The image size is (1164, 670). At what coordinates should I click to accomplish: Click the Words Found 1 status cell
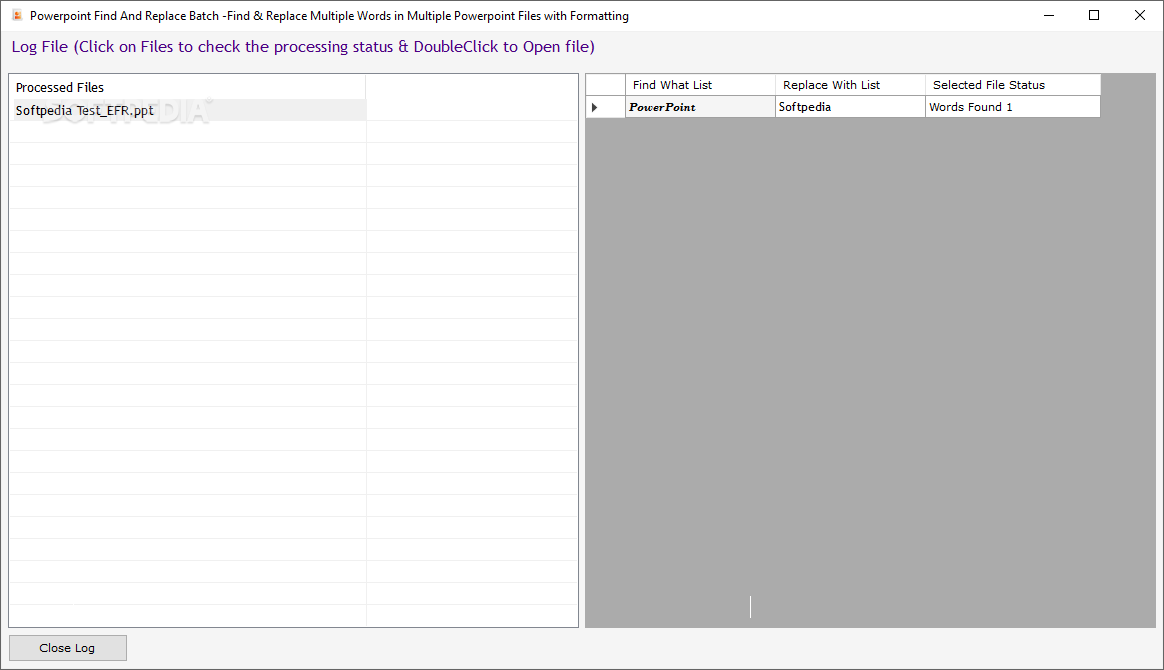(x=1013, y=107)
